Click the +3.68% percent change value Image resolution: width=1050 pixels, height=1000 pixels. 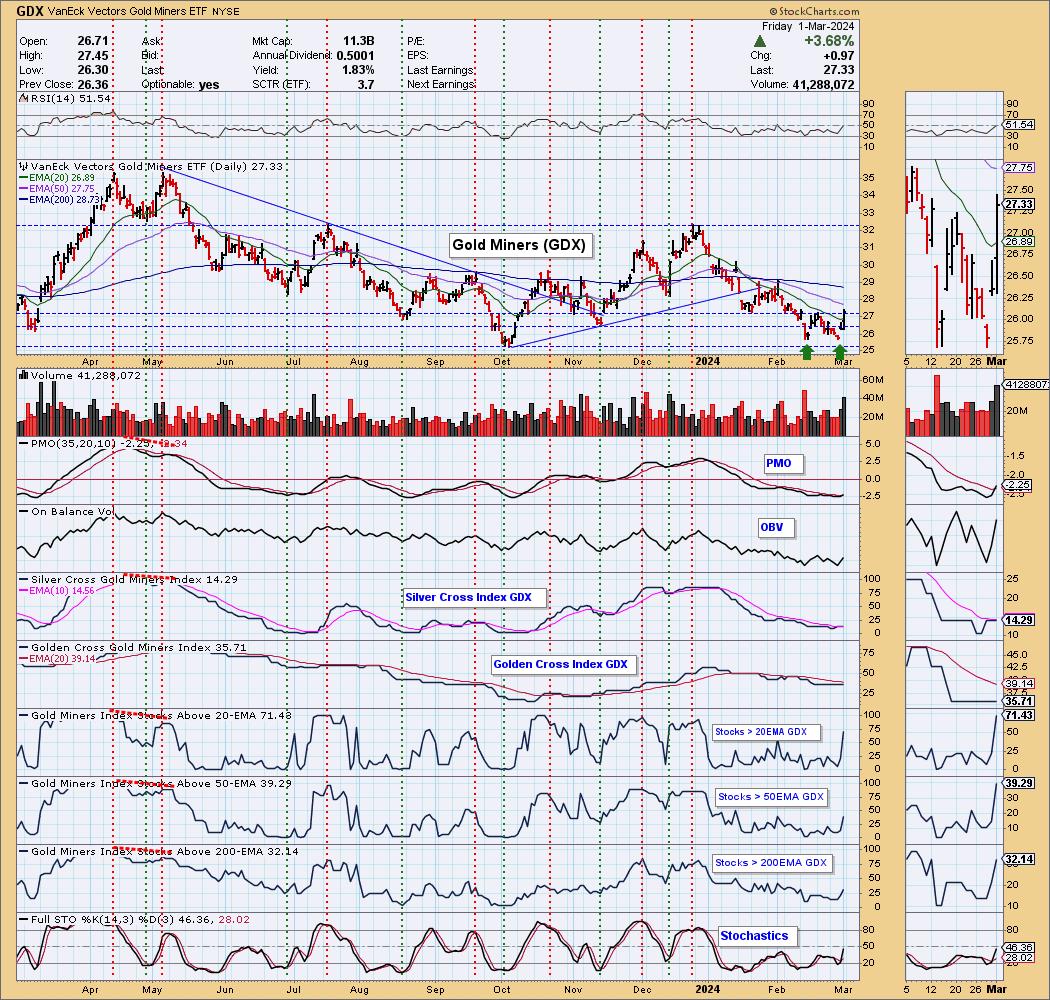tap(829, 41)
